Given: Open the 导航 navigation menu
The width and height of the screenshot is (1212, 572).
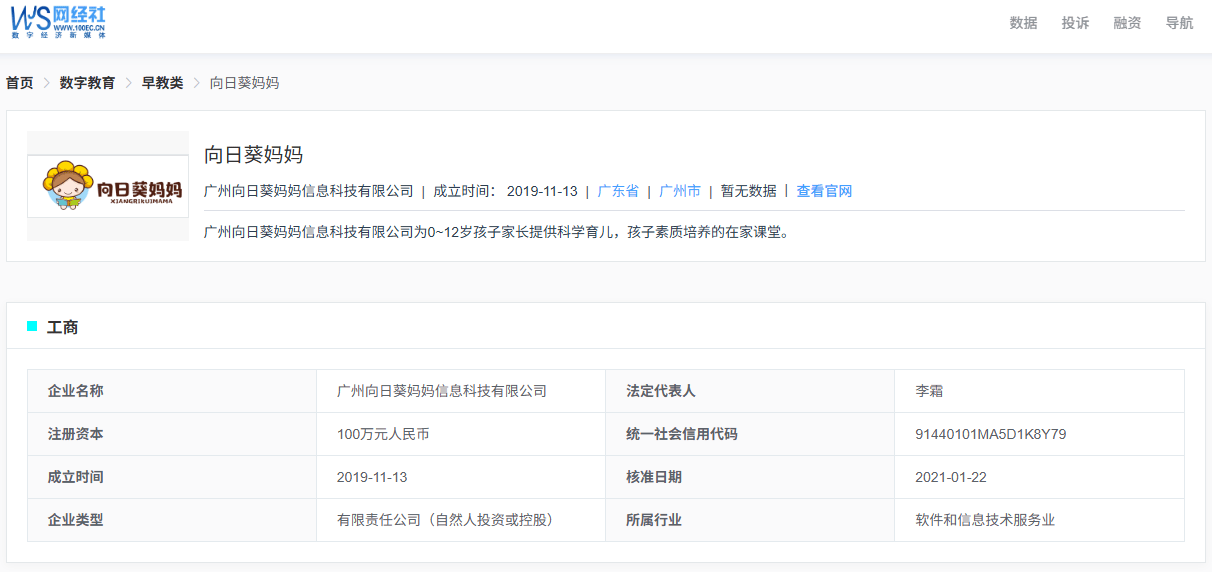Looking at the screenshot, I should click(x=1179, y=23).
